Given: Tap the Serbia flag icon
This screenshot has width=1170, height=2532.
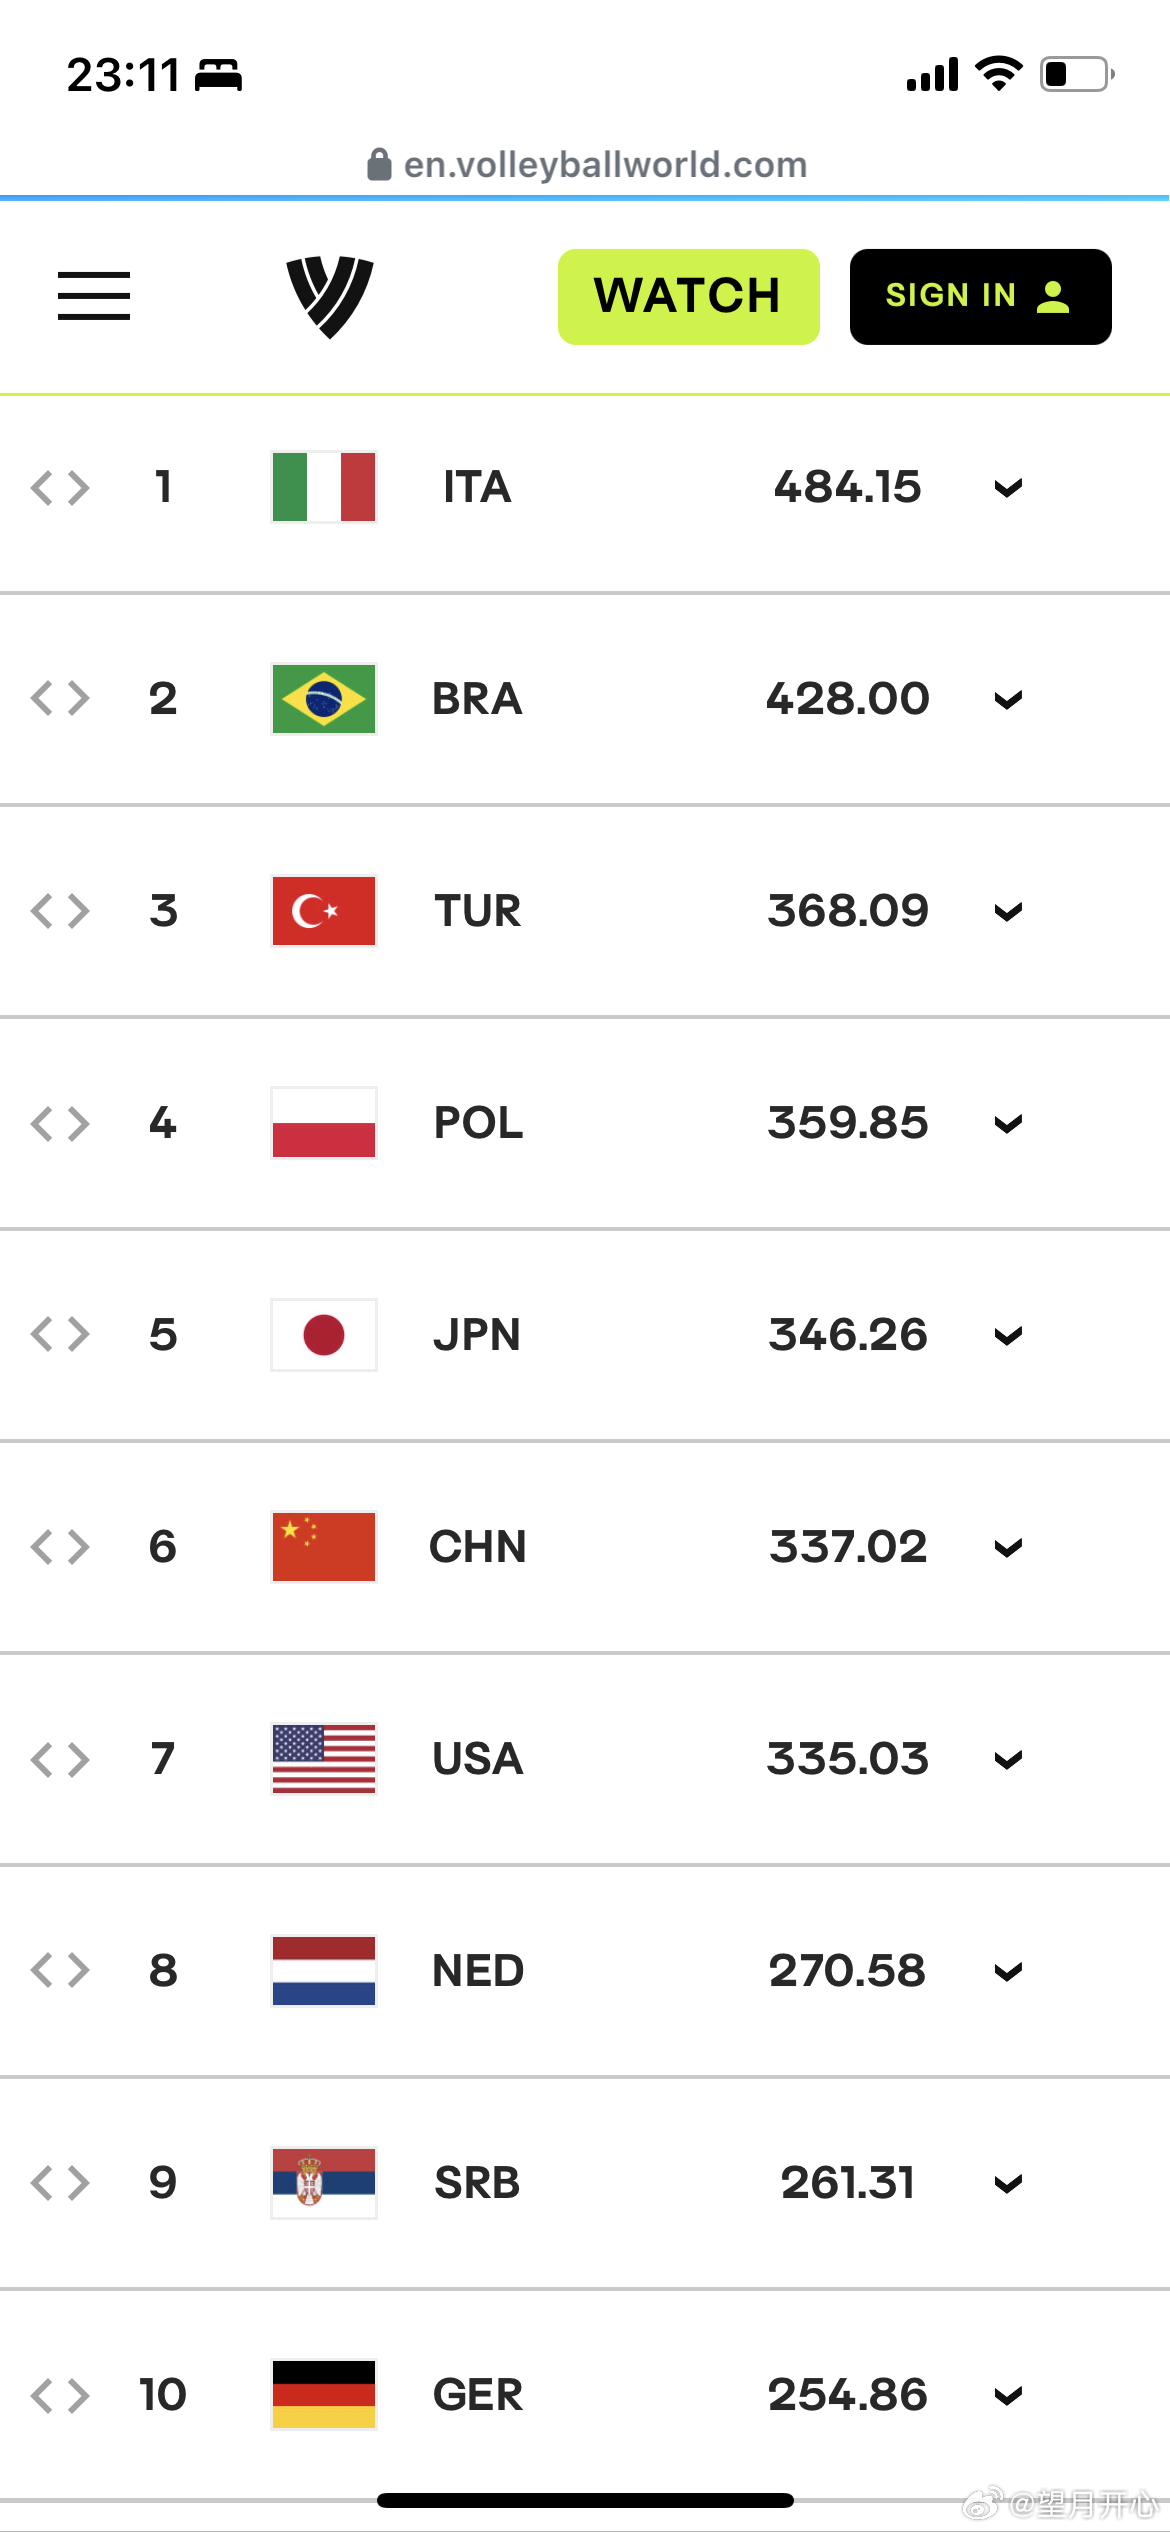Looking at the screenshot, I should point(324,2183).
